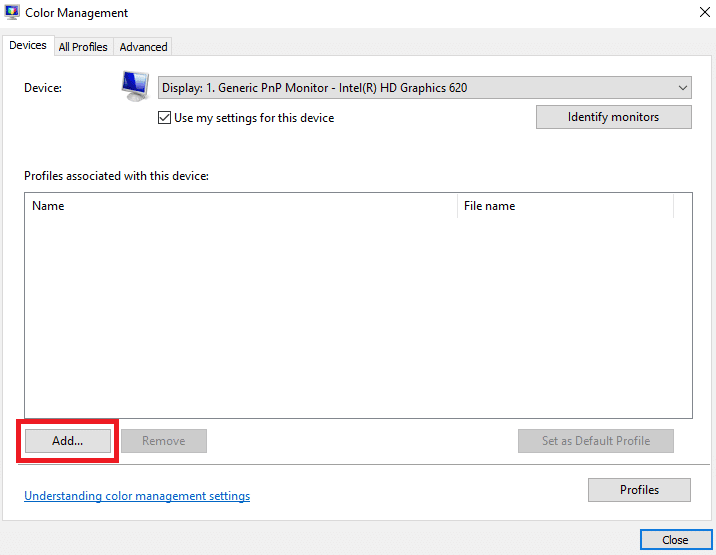Click the Color Management title bar icon

click(x=12, y=12)
